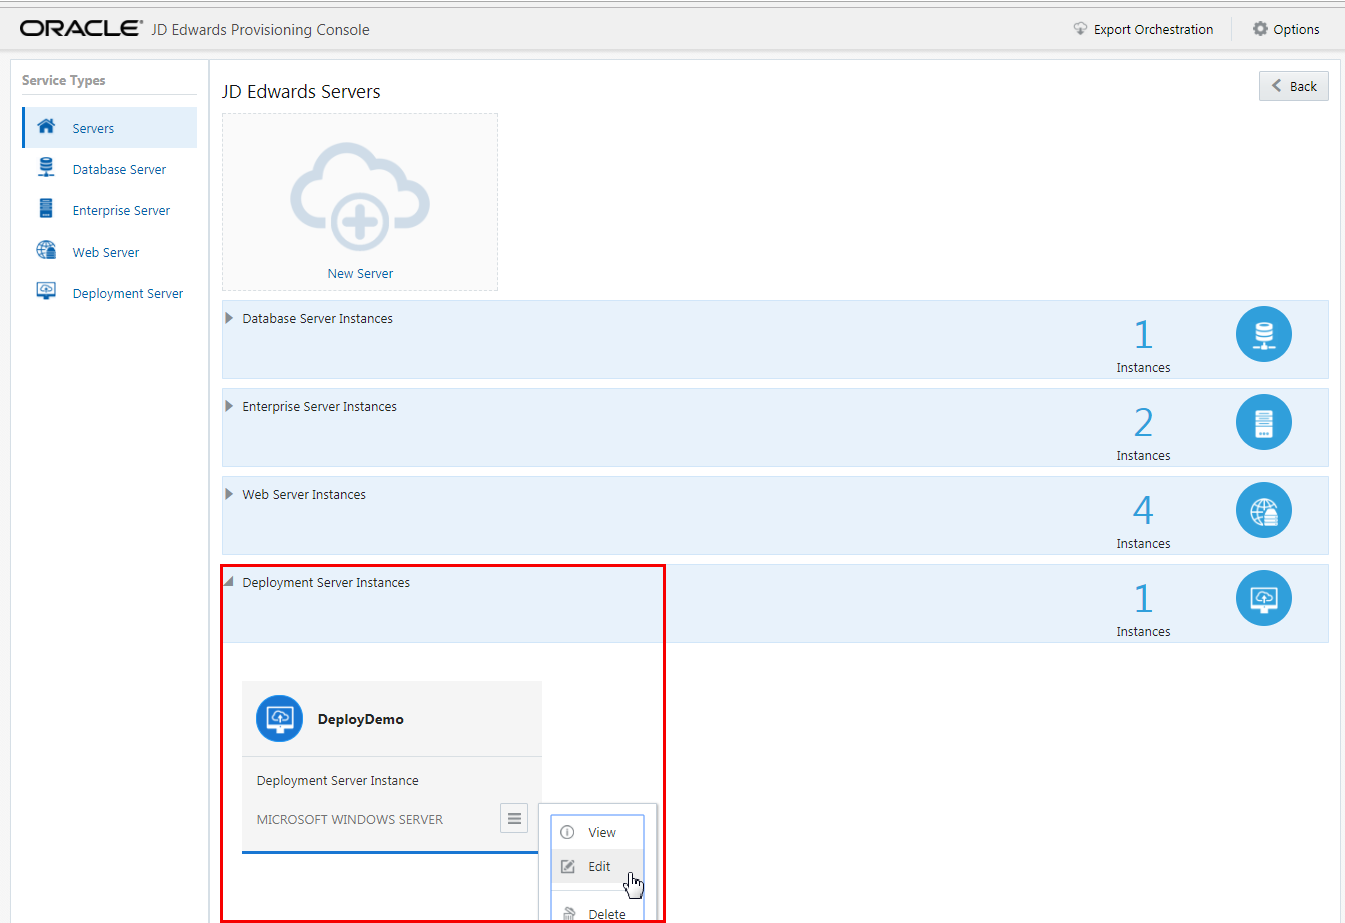
Task: Click the New Server tile
Action: pos(359,202)
